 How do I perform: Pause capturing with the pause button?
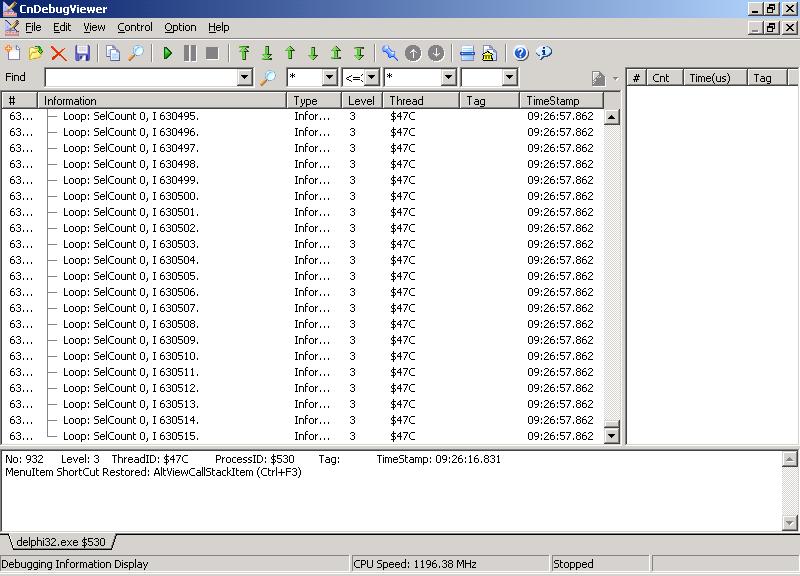coord(190,53)
